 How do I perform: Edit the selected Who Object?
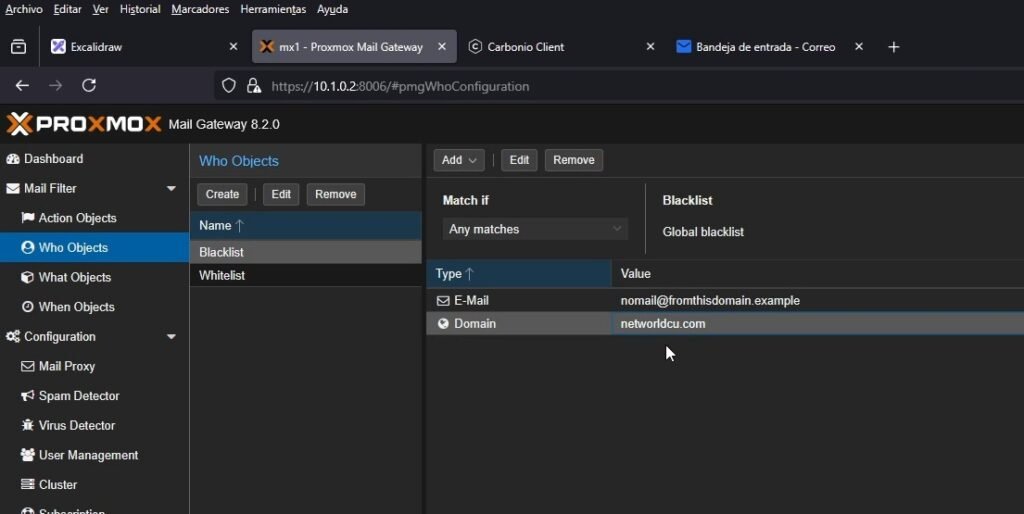click(281, 194)
